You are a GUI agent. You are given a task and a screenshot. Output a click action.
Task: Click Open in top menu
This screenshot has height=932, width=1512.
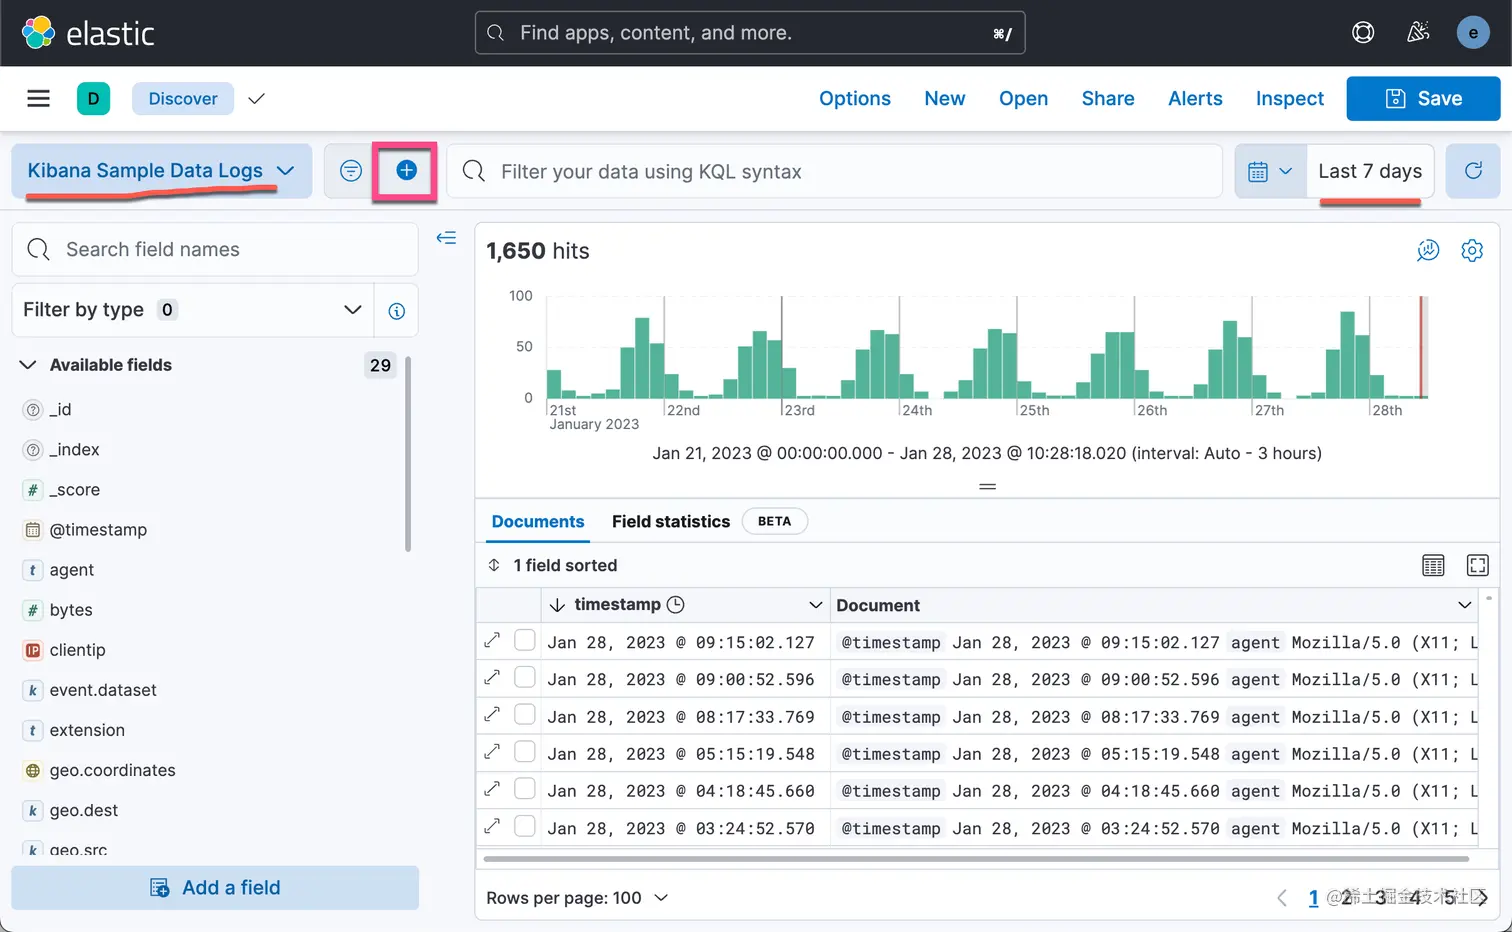point(1023,98)
